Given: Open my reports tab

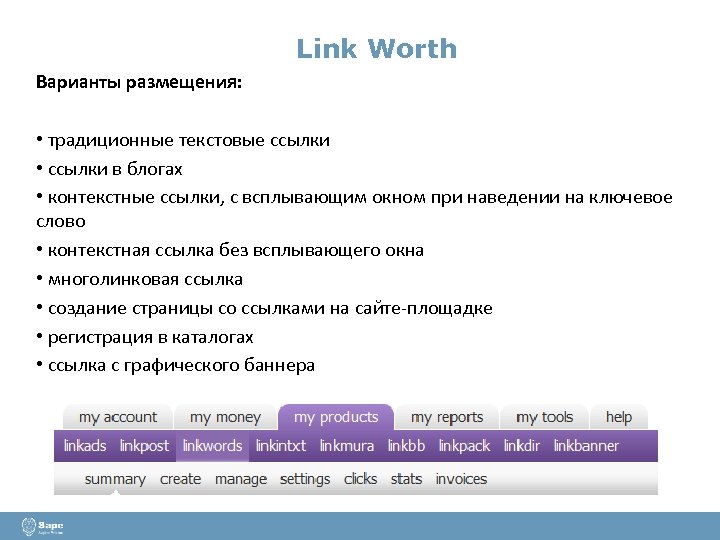Looking at the screenshot, I should click(x=447, y=417).
